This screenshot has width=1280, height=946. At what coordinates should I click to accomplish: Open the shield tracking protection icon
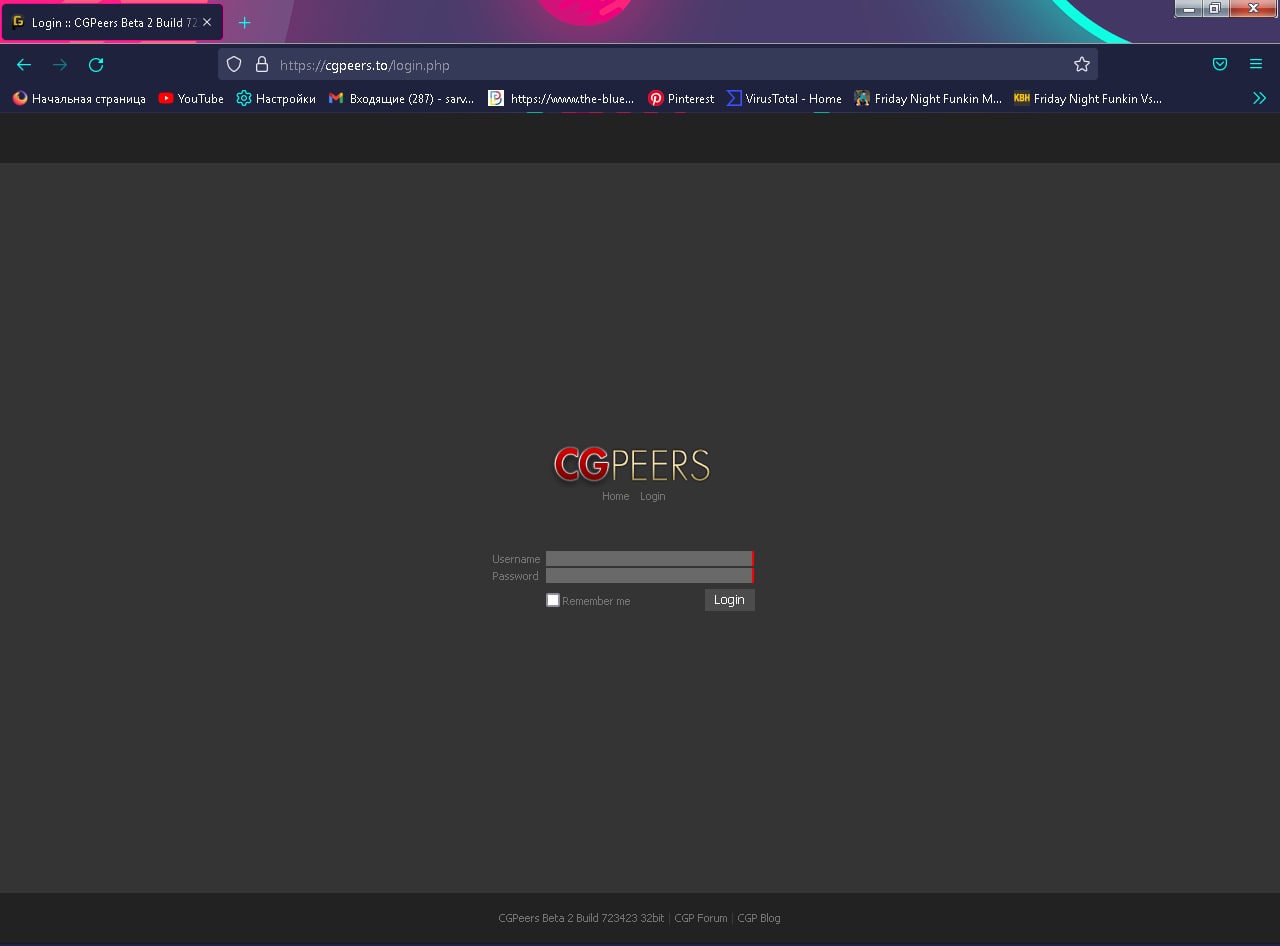(x=234, y=65)
